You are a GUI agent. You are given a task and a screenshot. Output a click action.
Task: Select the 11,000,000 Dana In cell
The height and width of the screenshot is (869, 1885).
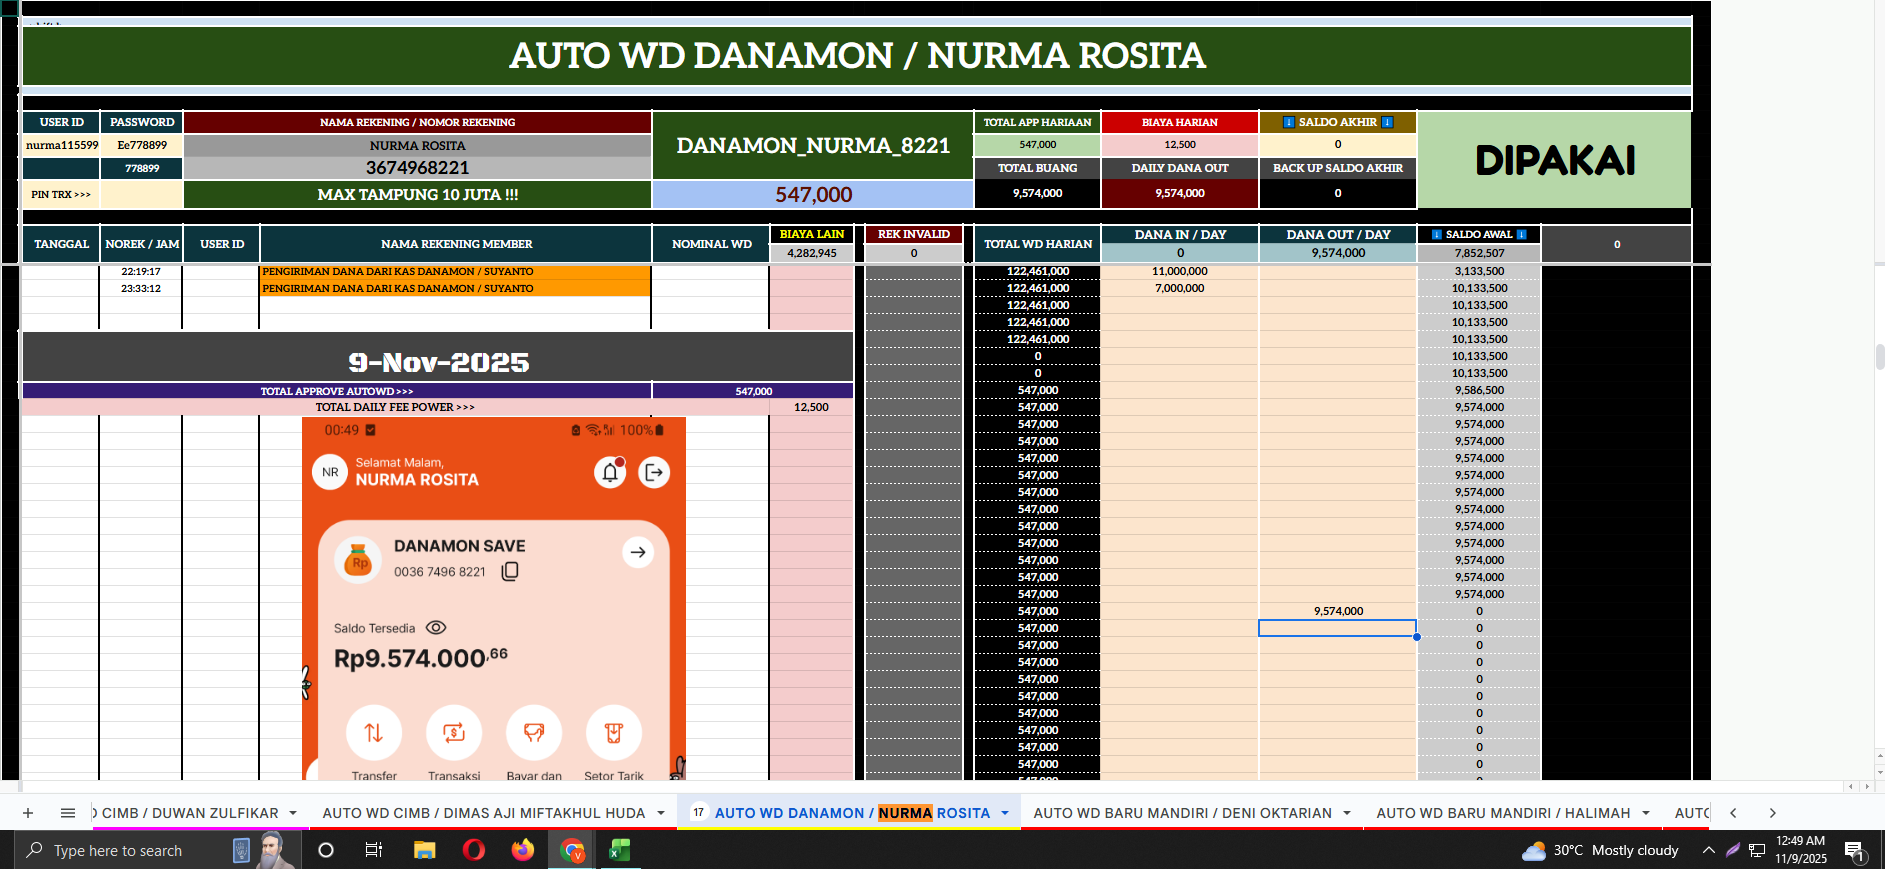click(x=1180, y=271)
